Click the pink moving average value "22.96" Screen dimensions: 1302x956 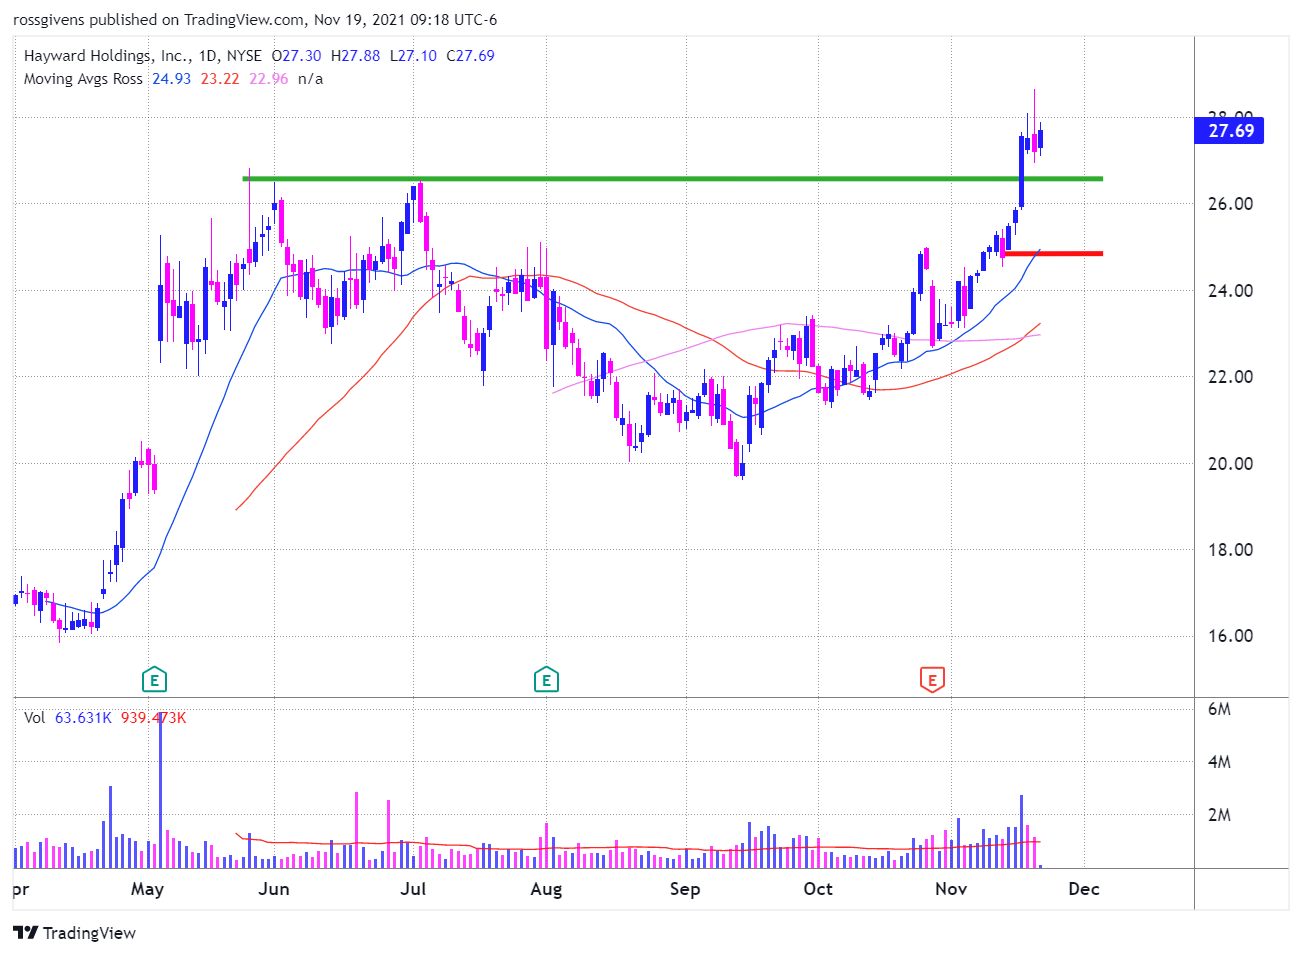(x=269, y=79)
